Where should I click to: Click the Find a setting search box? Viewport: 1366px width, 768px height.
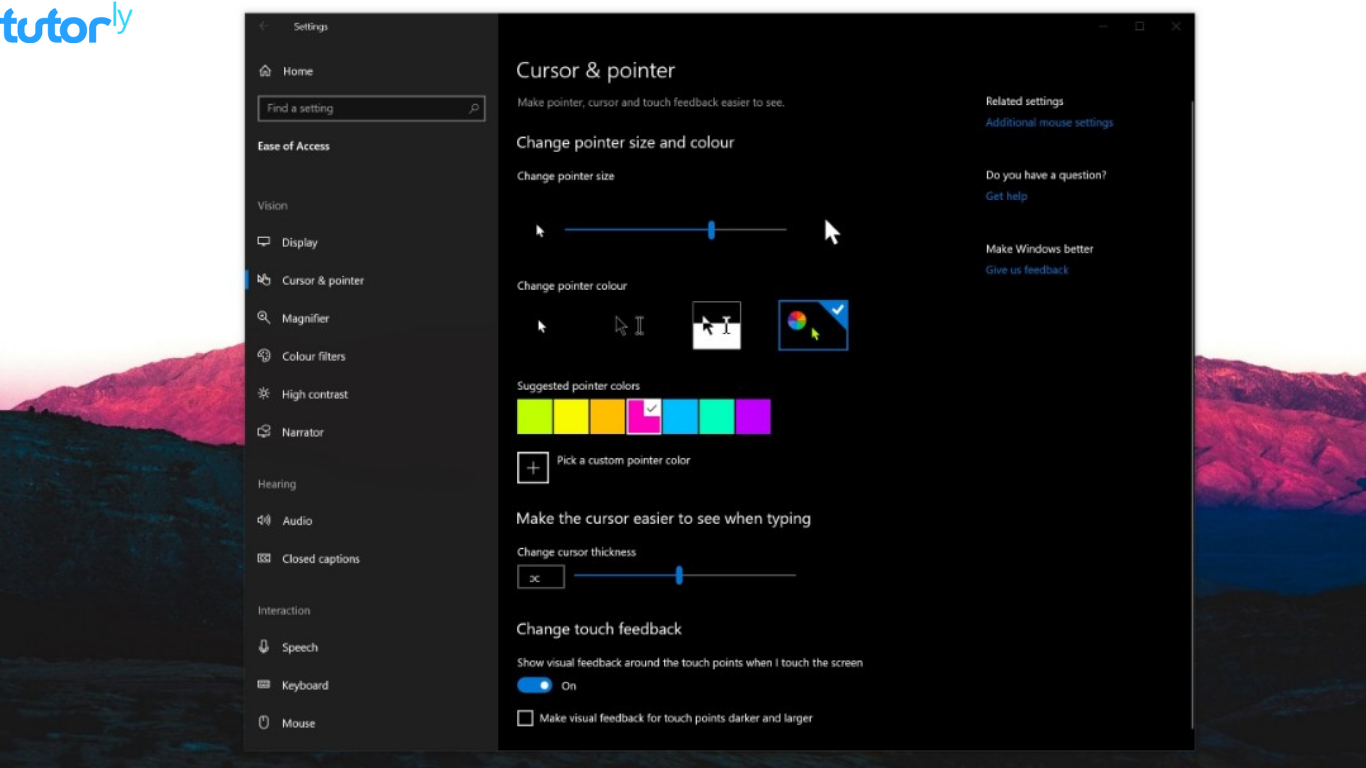pyautogui.click(x=371, y=108)
